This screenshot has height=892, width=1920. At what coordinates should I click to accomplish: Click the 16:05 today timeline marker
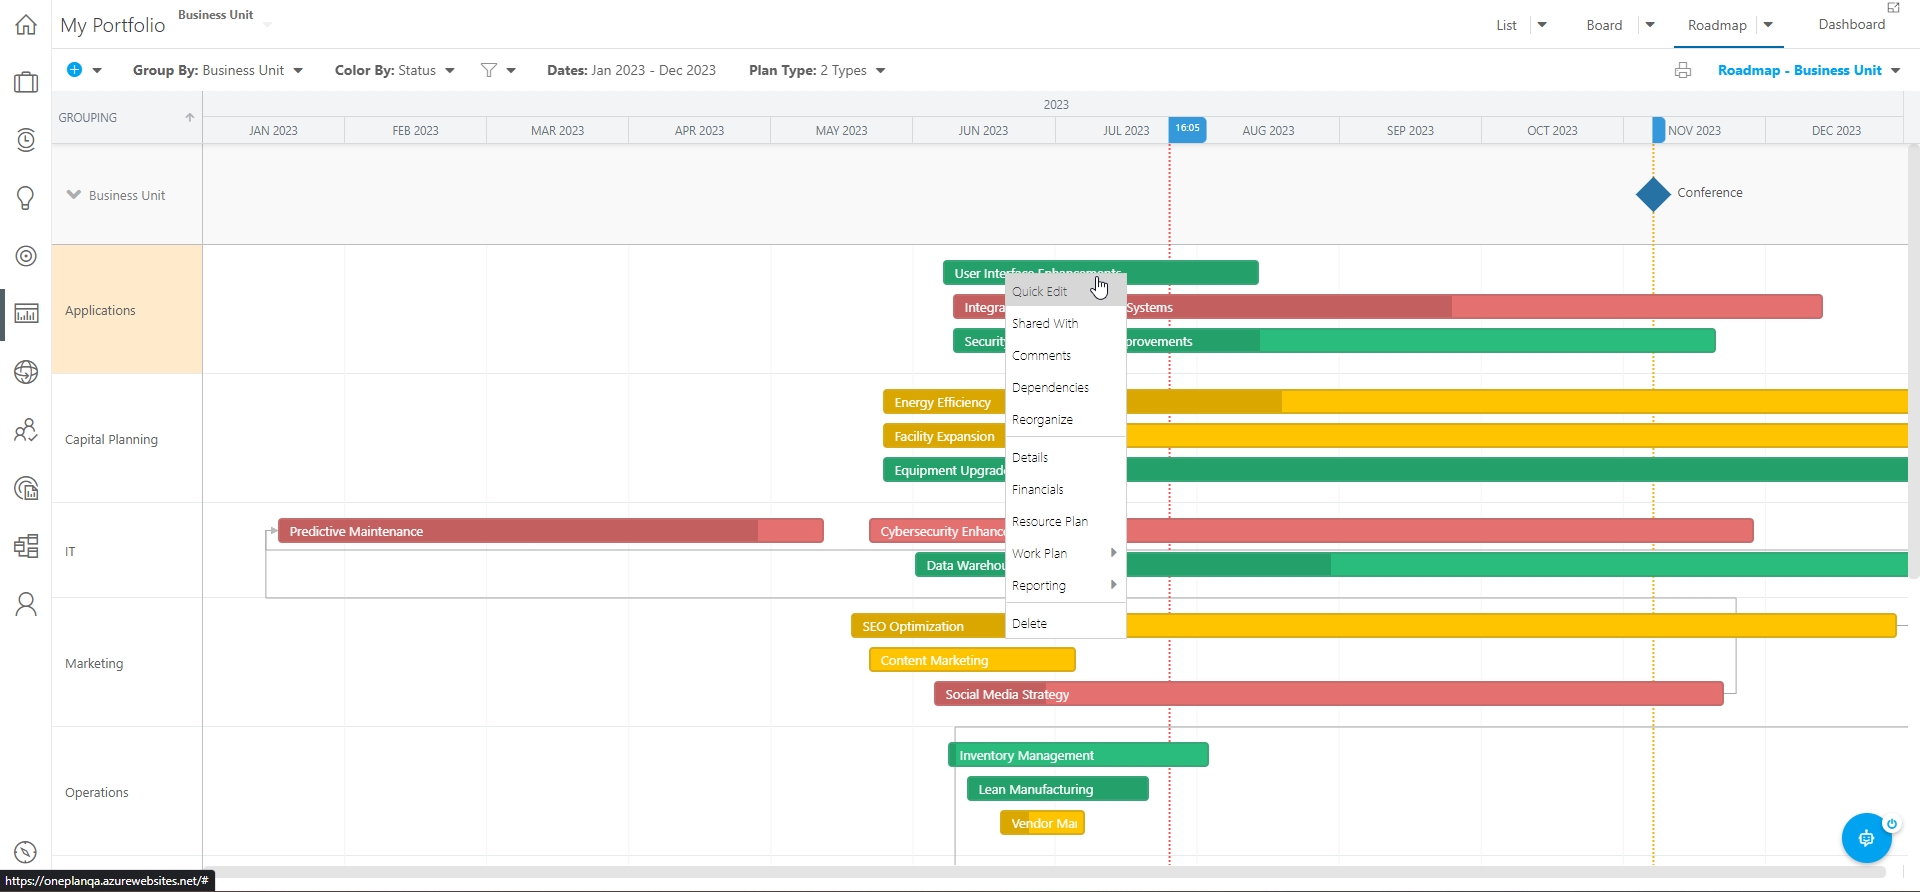click(x=1187, y=128)
